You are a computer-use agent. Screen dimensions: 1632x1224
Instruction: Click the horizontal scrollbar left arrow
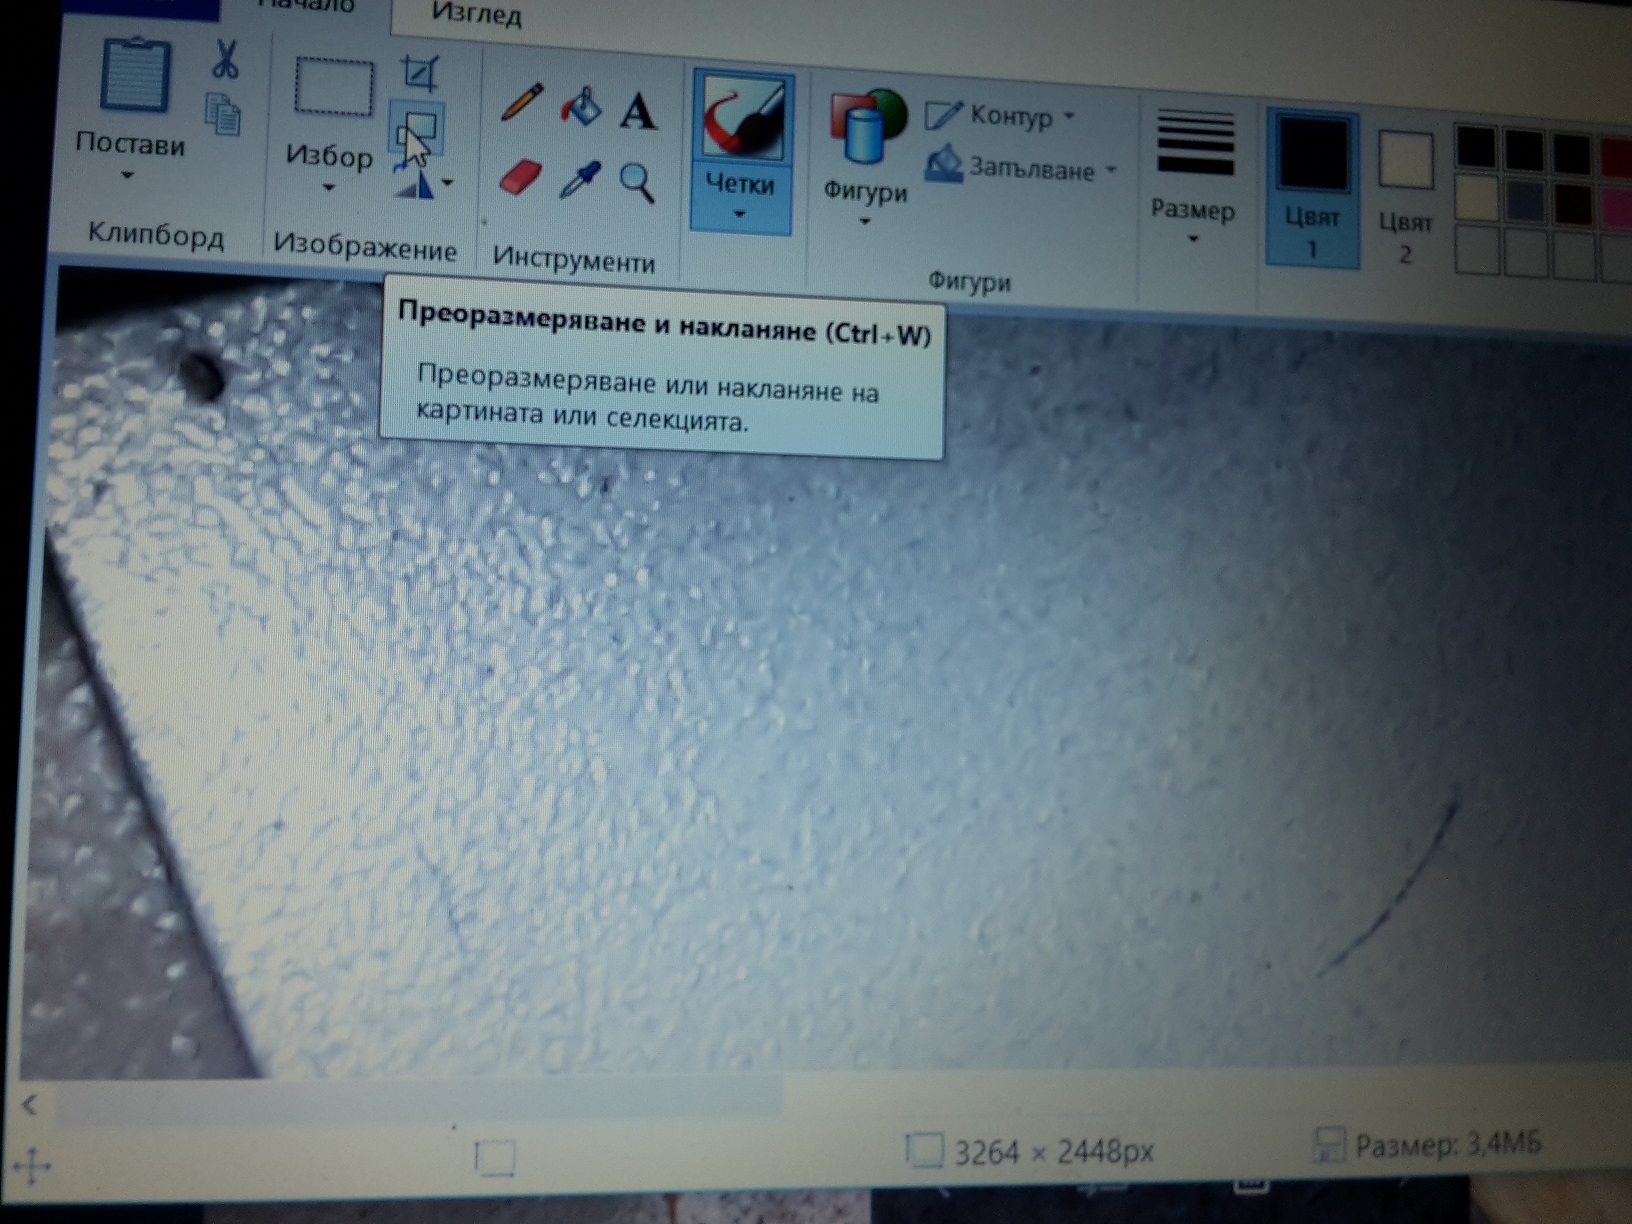pos(30,1105)
